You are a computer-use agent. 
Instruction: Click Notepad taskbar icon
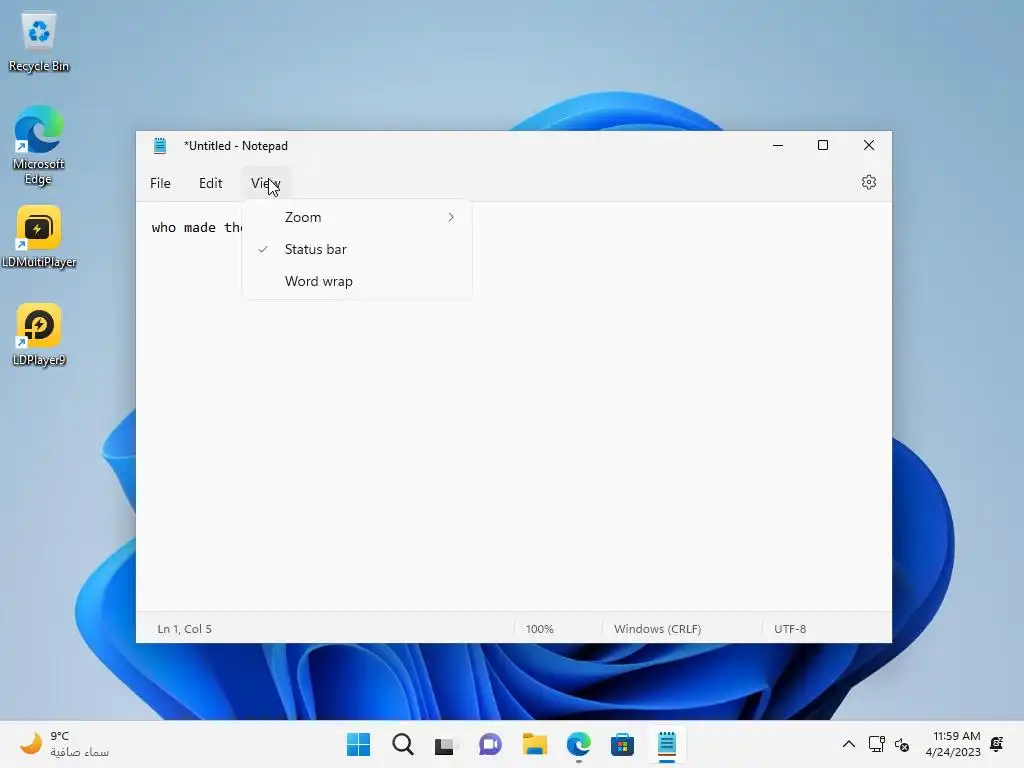pos(667,744)
